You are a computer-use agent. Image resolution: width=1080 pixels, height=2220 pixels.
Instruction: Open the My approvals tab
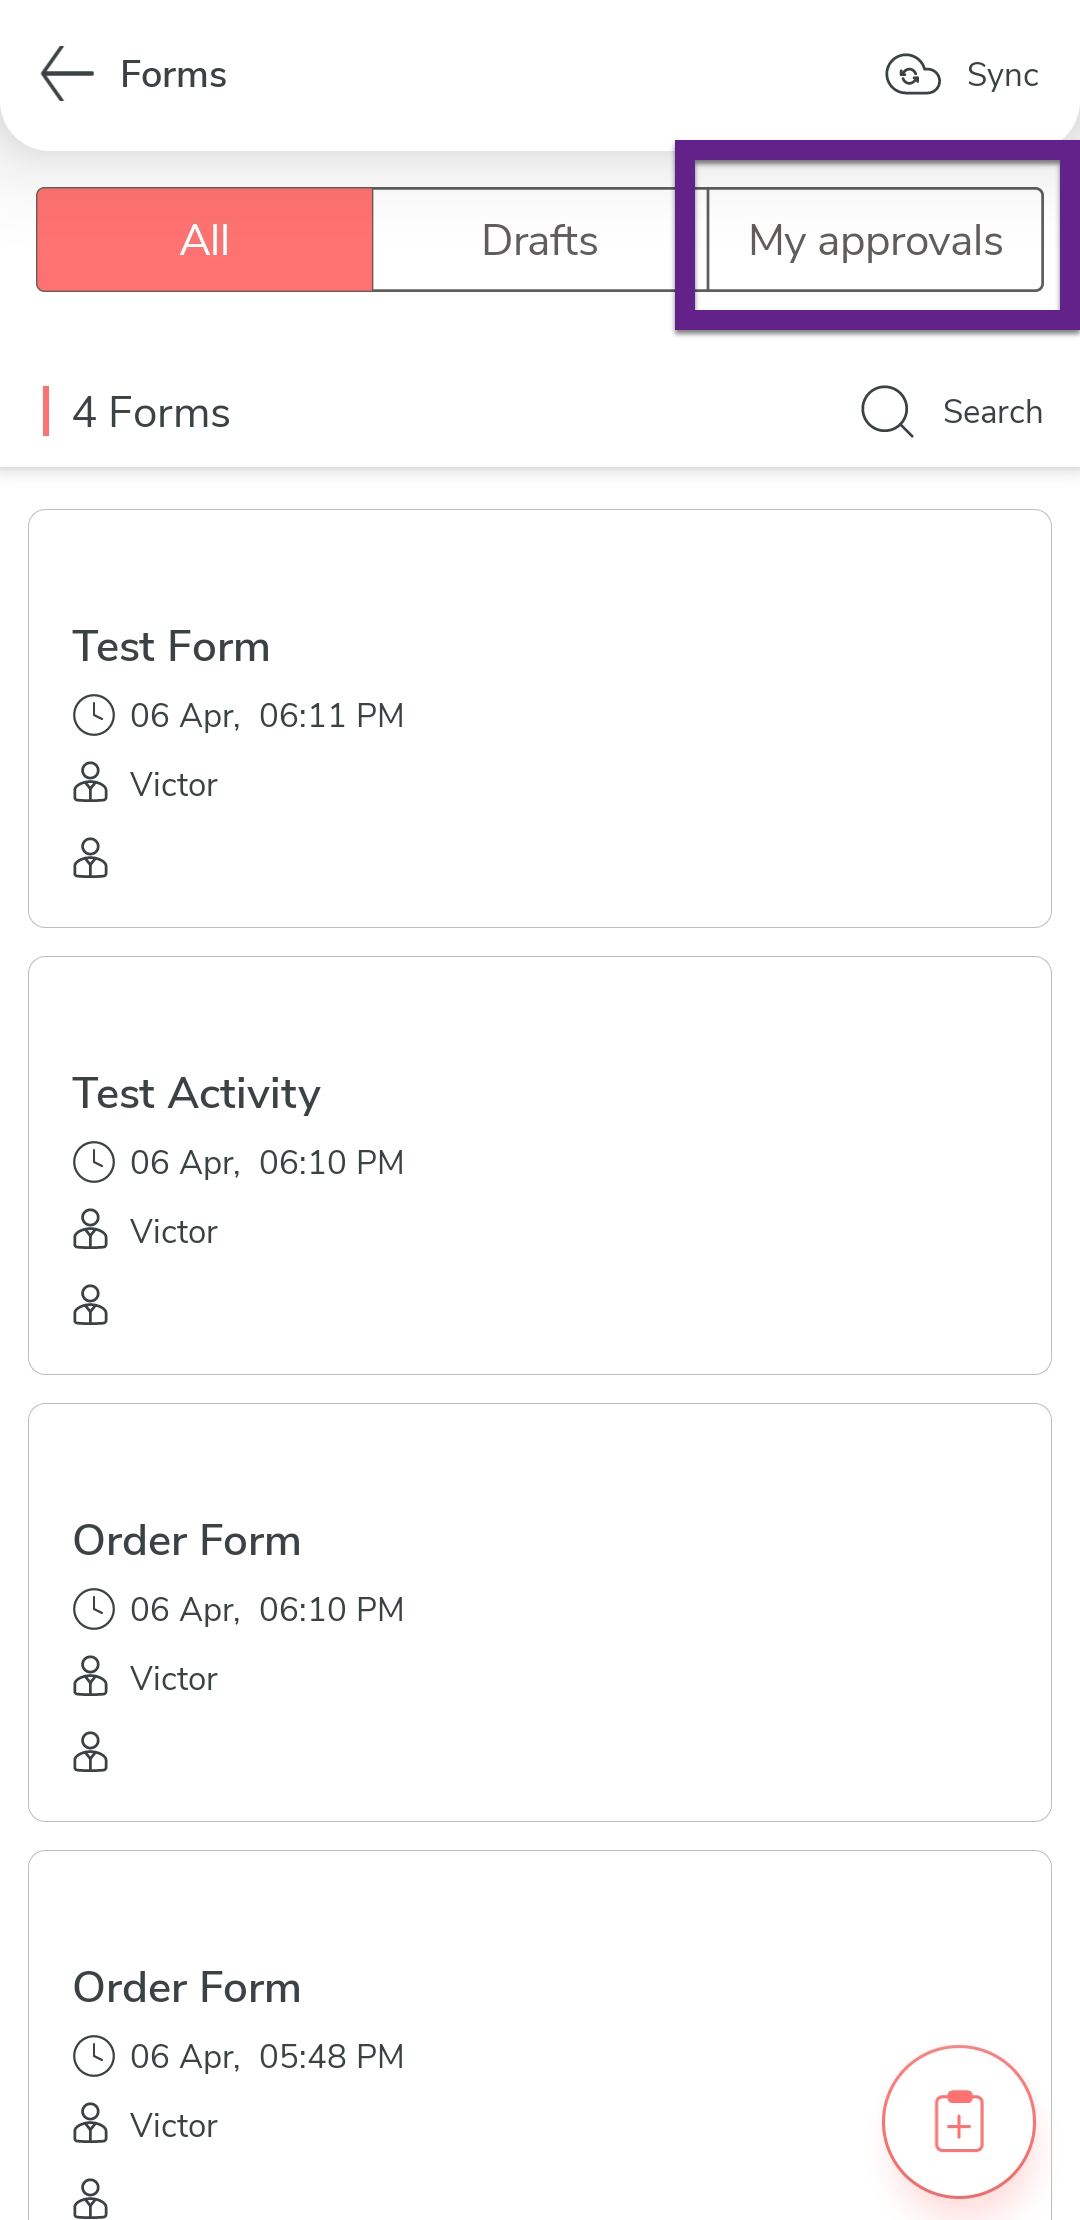tap(875, 240)
